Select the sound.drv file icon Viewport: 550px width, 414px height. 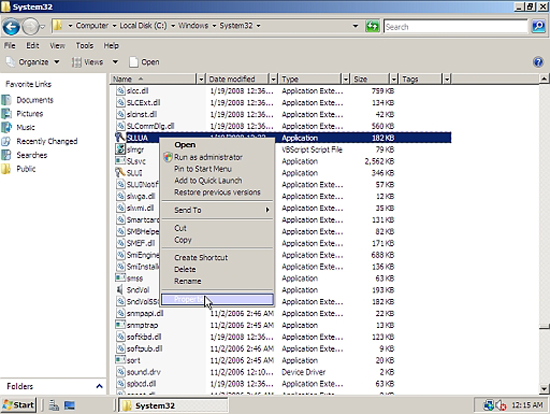pyautogui.click(x=120, y=372)
